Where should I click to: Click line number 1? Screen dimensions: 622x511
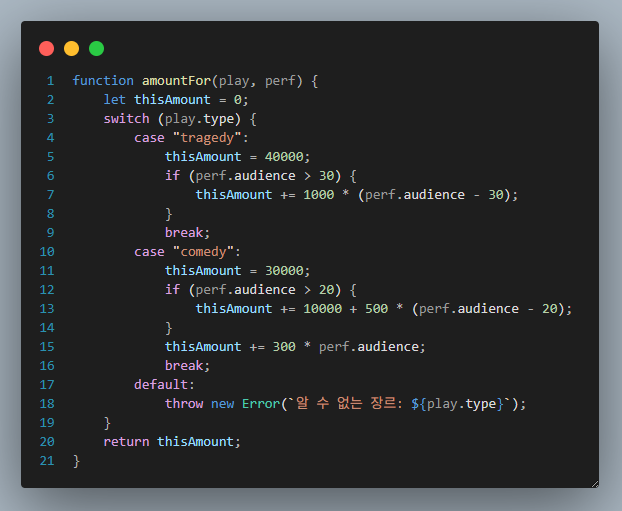(x=50, y=81)
